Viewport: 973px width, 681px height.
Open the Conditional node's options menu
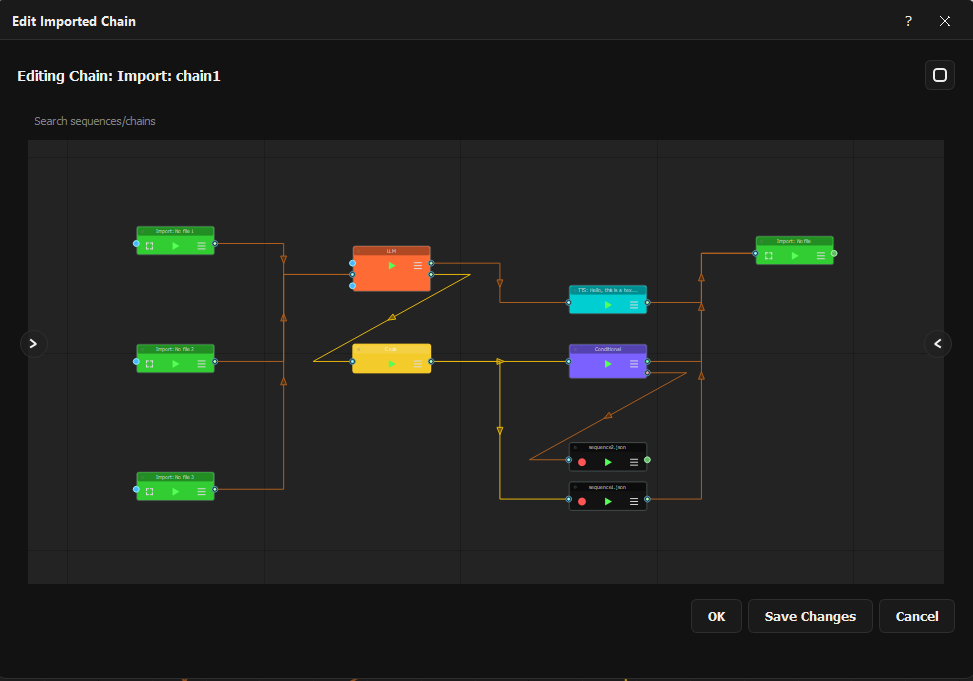(x=634, y=364)
